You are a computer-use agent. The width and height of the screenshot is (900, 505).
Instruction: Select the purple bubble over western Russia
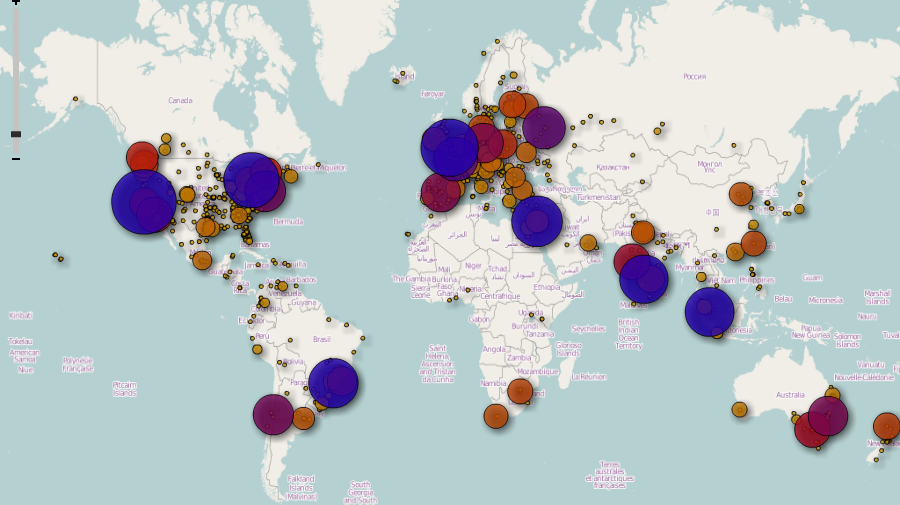click(544, 127)
